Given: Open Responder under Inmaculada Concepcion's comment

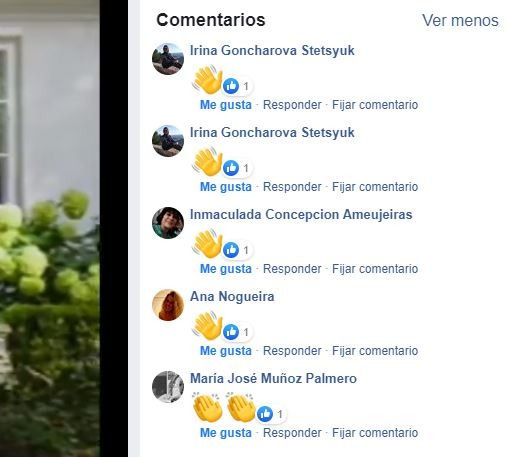Looking at the screenshot, I should pyautogui.click(x=292, y=269).
